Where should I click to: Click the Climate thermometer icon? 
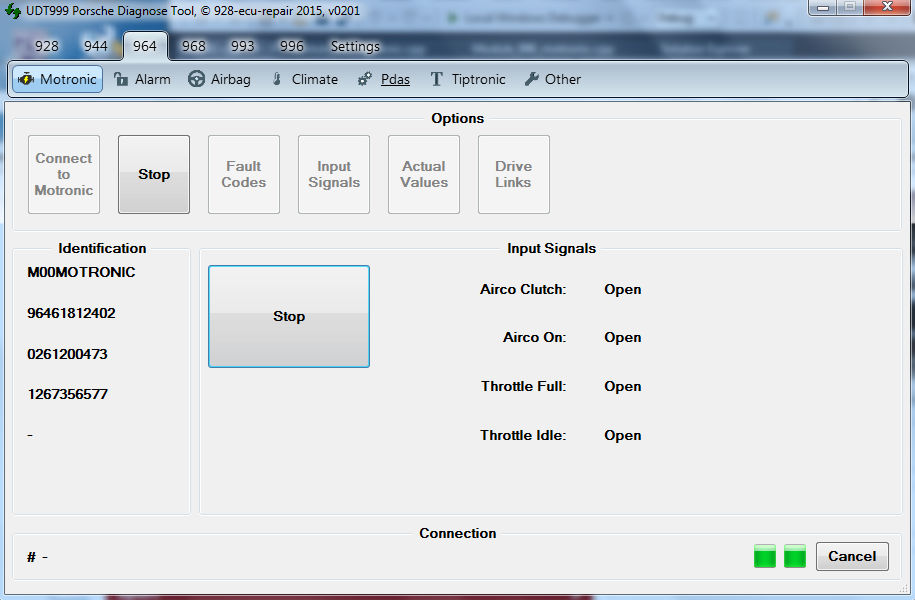[278, 79]
